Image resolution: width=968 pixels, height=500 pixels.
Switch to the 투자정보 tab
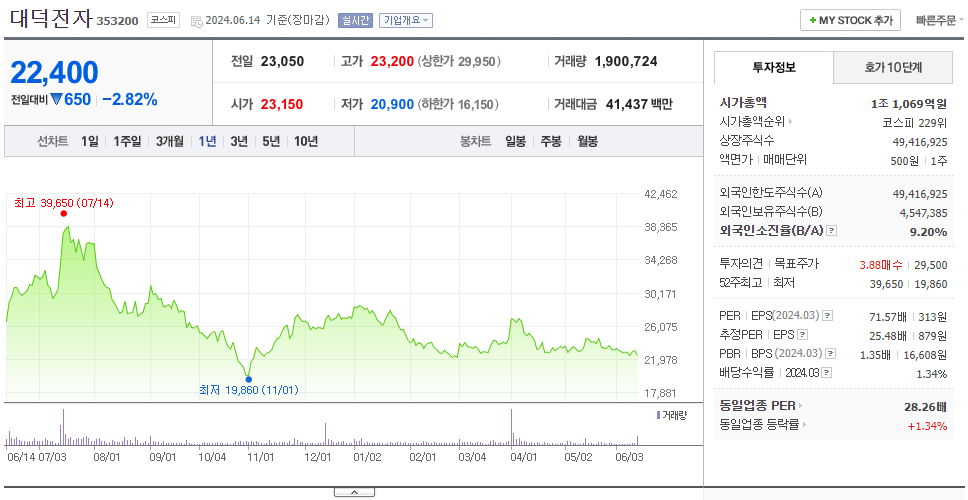pos(774,67)
